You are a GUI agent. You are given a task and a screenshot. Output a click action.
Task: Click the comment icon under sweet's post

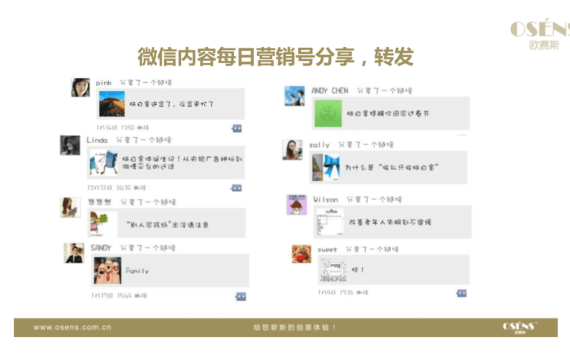[462, 293]
